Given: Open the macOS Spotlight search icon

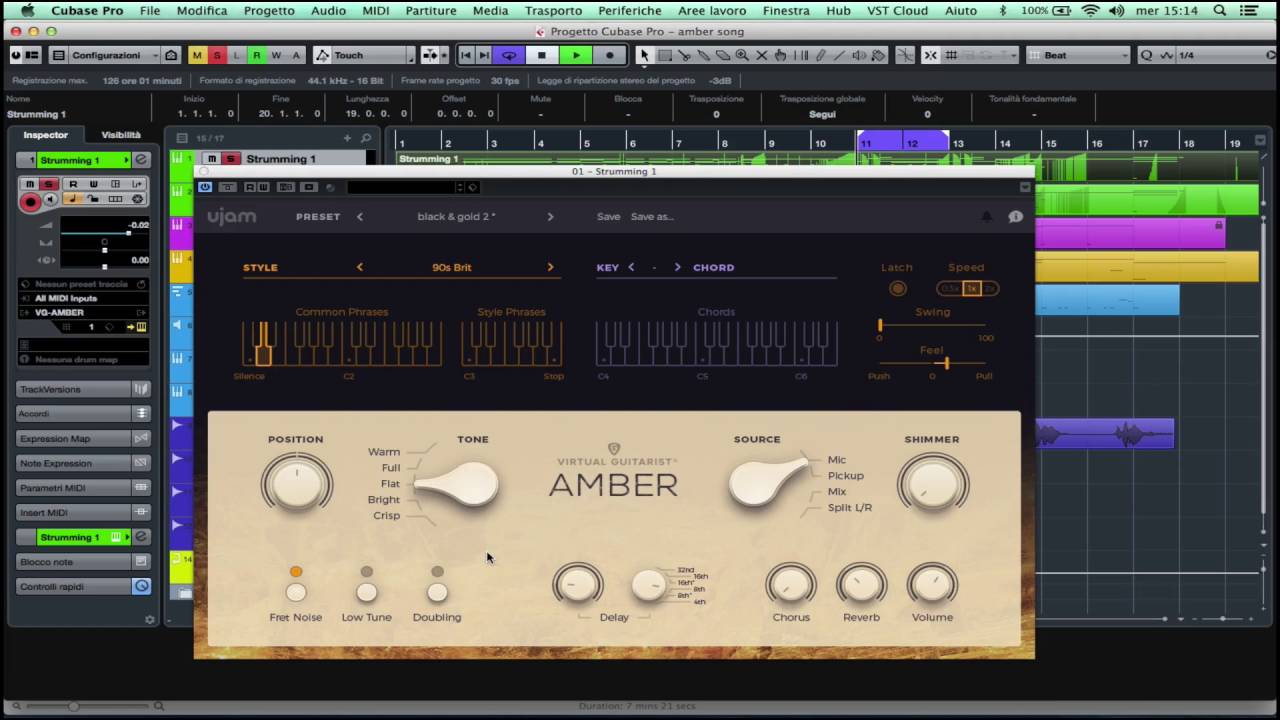Looking at the screenshot, I should pos(1220,11).
